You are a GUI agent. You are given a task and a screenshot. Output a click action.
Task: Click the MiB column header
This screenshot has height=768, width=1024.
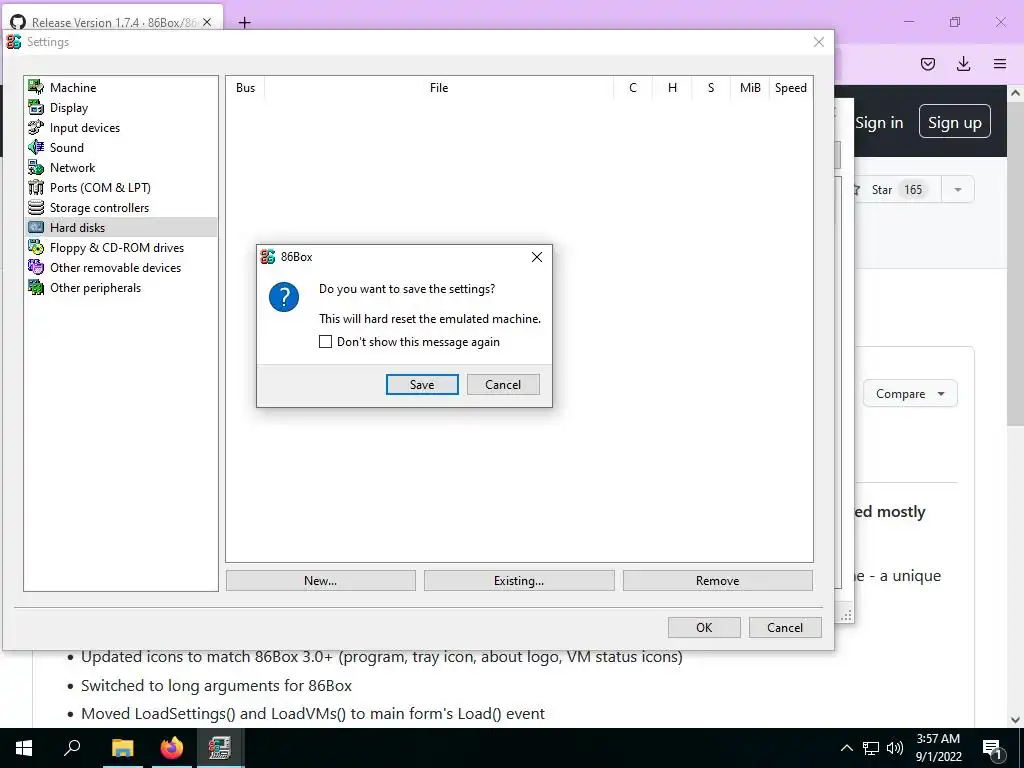click(750, 88)
